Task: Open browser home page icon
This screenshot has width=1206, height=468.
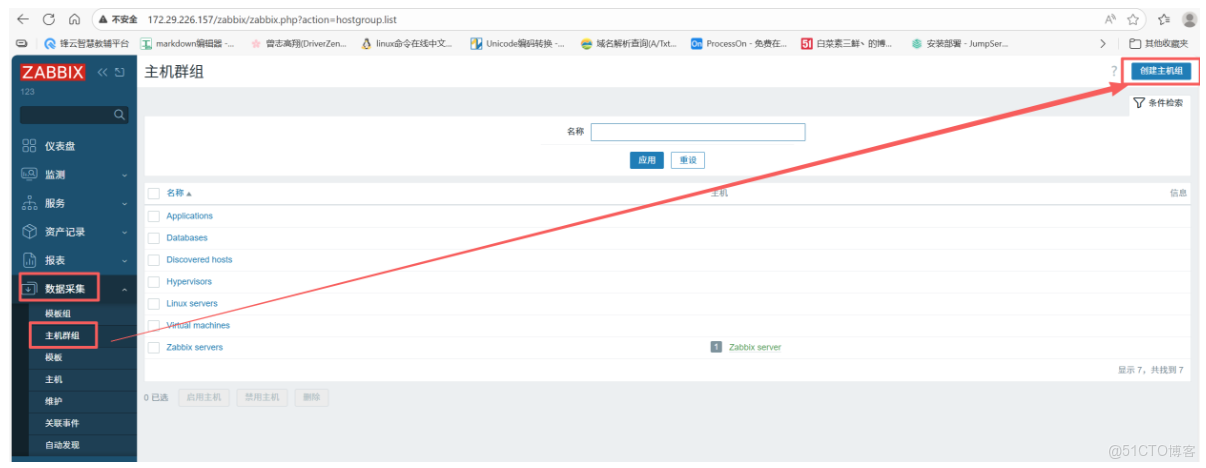Action: tap(75, 19)
